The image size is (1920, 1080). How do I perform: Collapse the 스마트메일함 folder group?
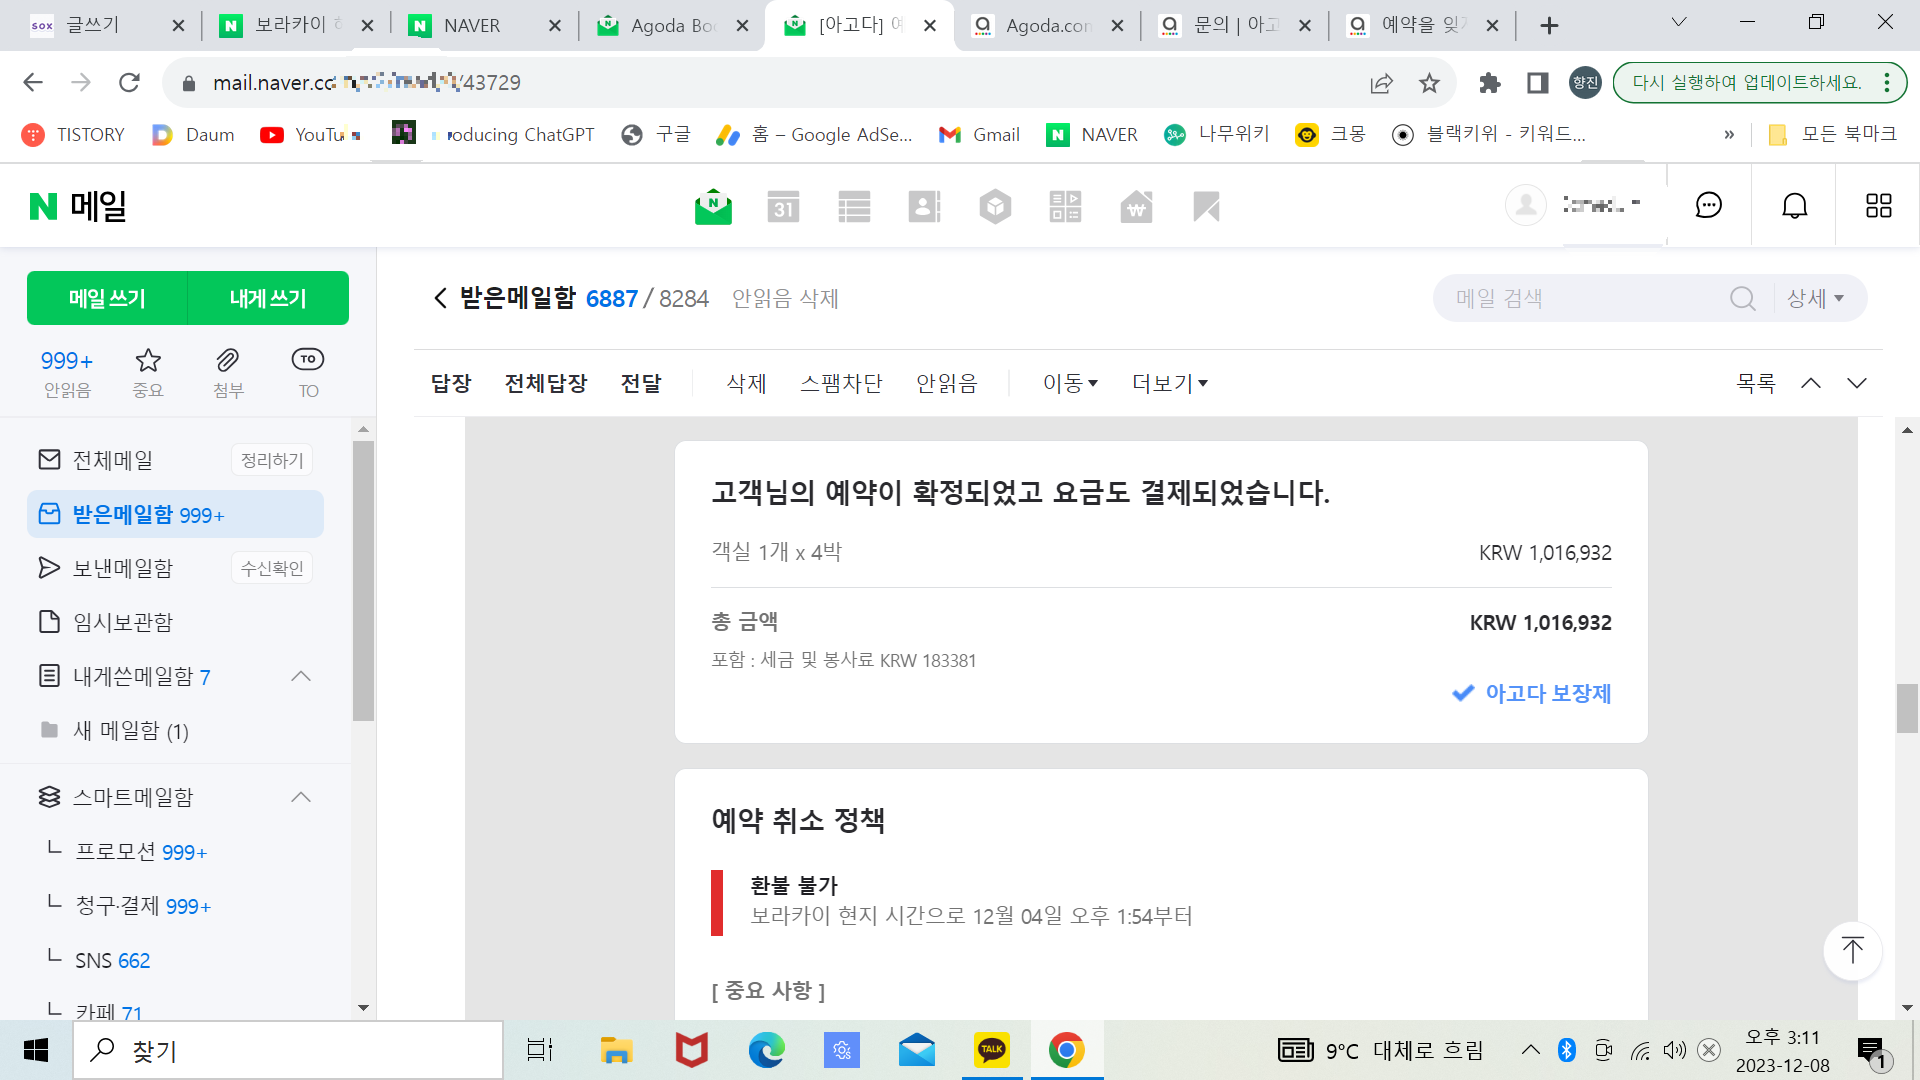point(301,797)
